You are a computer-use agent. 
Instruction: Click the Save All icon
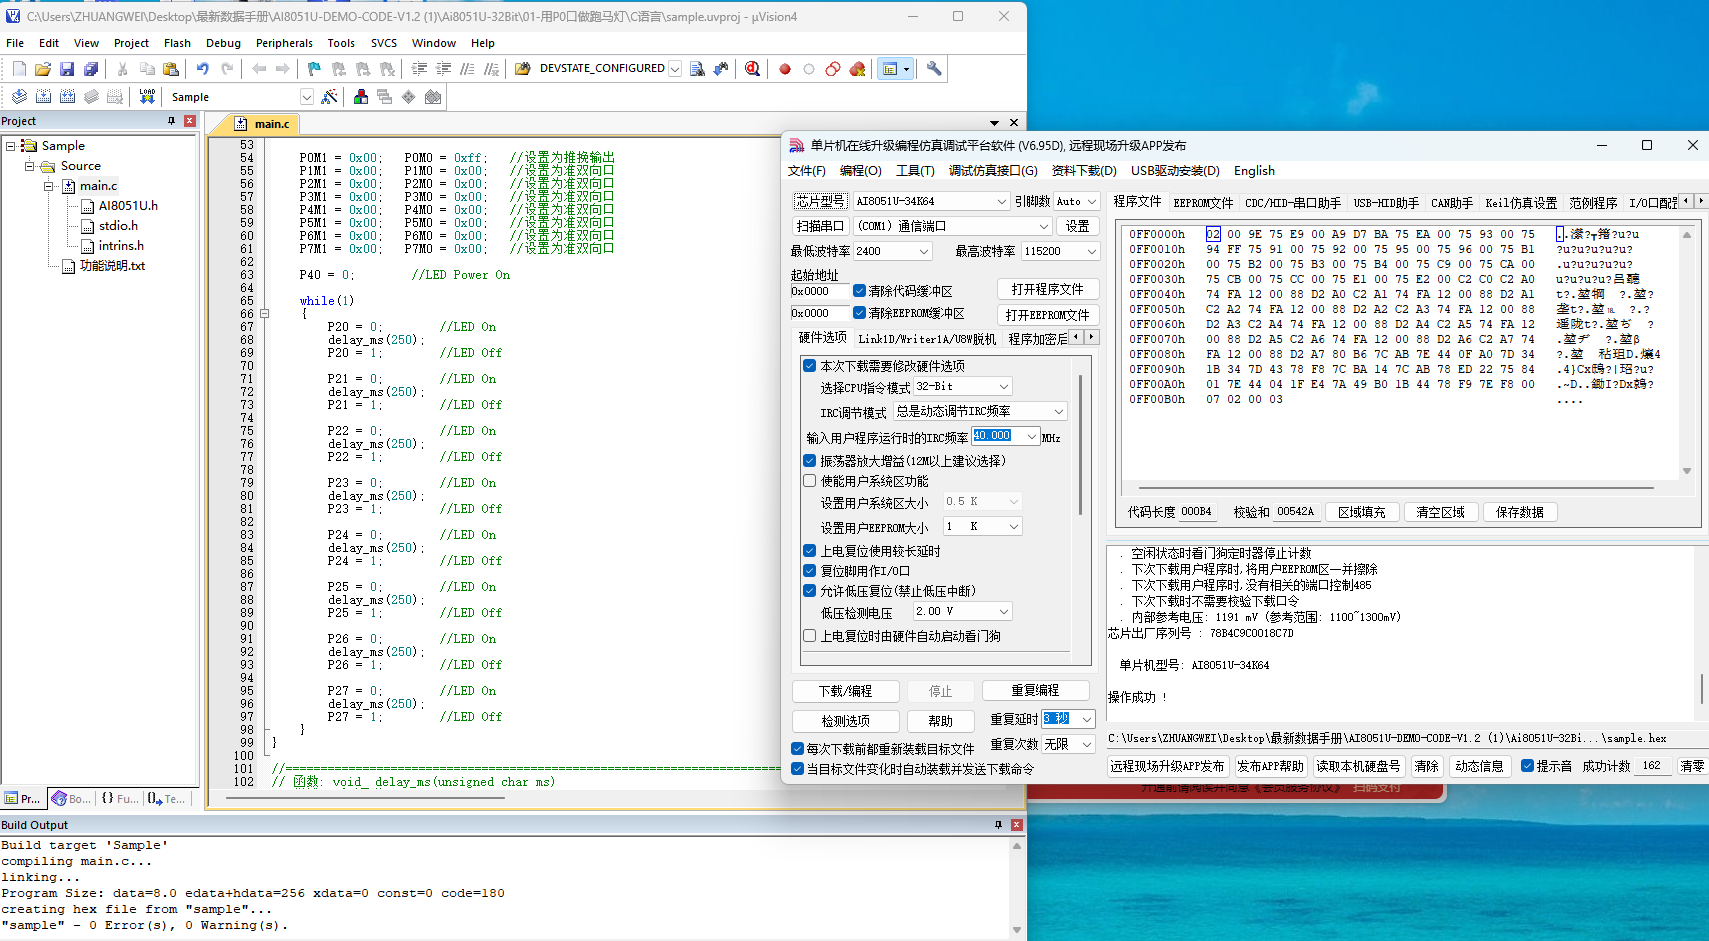(x=91, y=69)
